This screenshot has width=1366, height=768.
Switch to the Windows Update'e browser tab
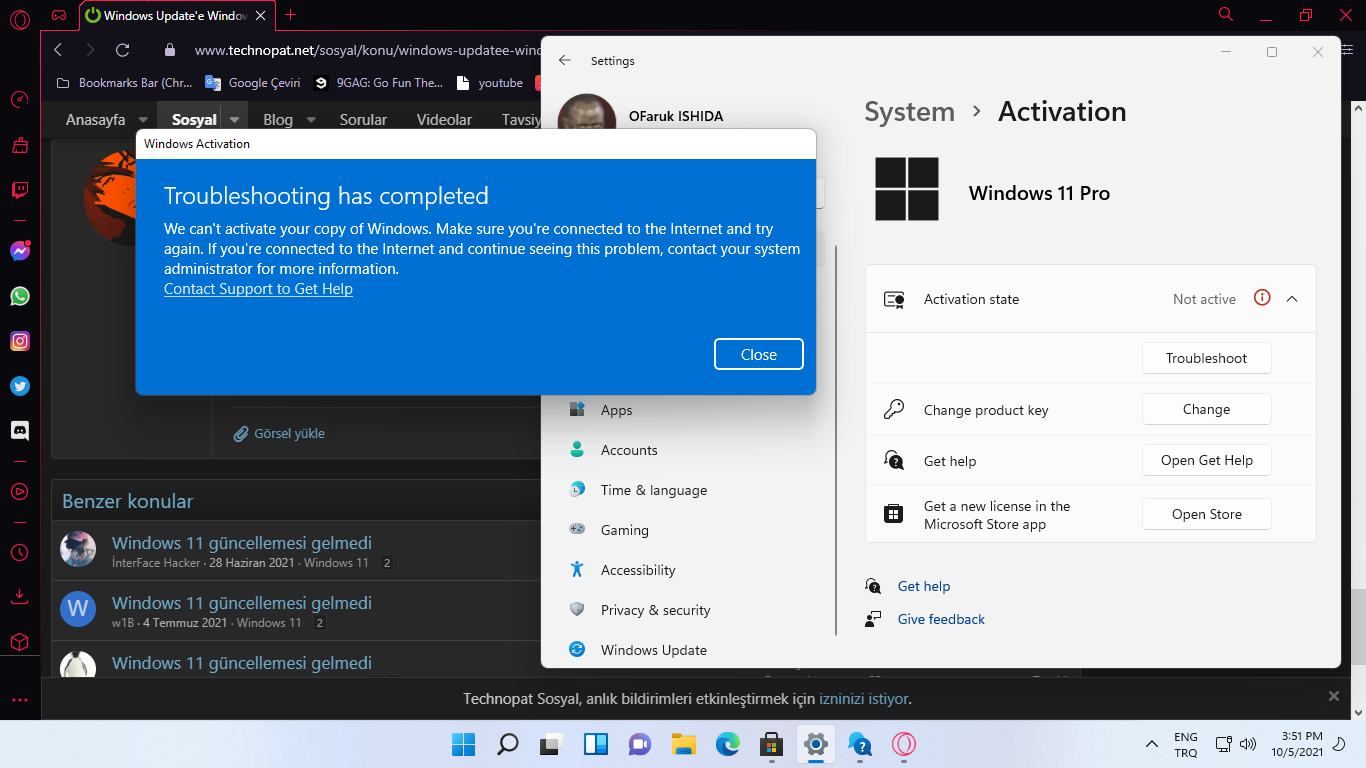tap(176, 16)
